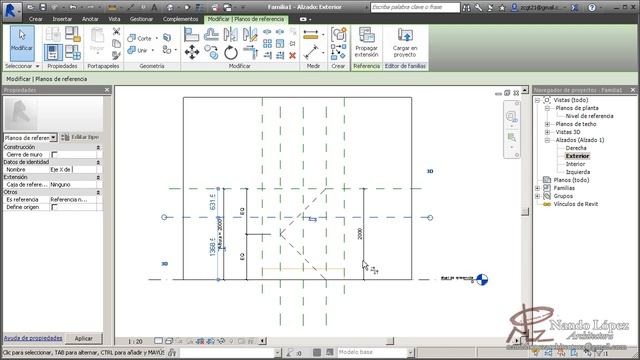Viewport: 640px width, 360px height.
Task: Open the Complementos ribbon tab
Action: pyautogui.click(x=180, y=19)
